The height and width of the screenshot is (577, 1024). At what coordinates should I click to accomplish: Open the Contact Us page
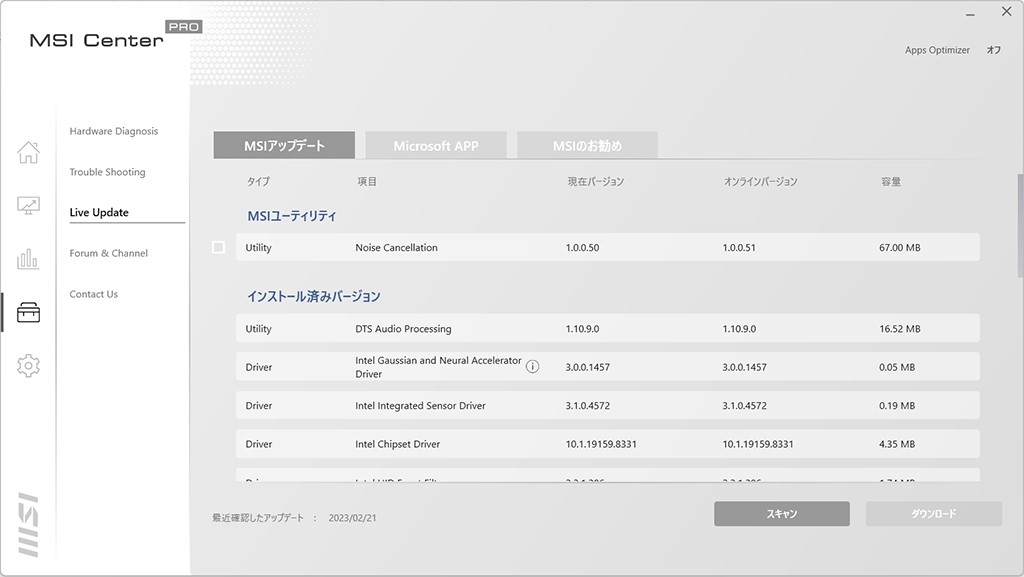[93, 294]
